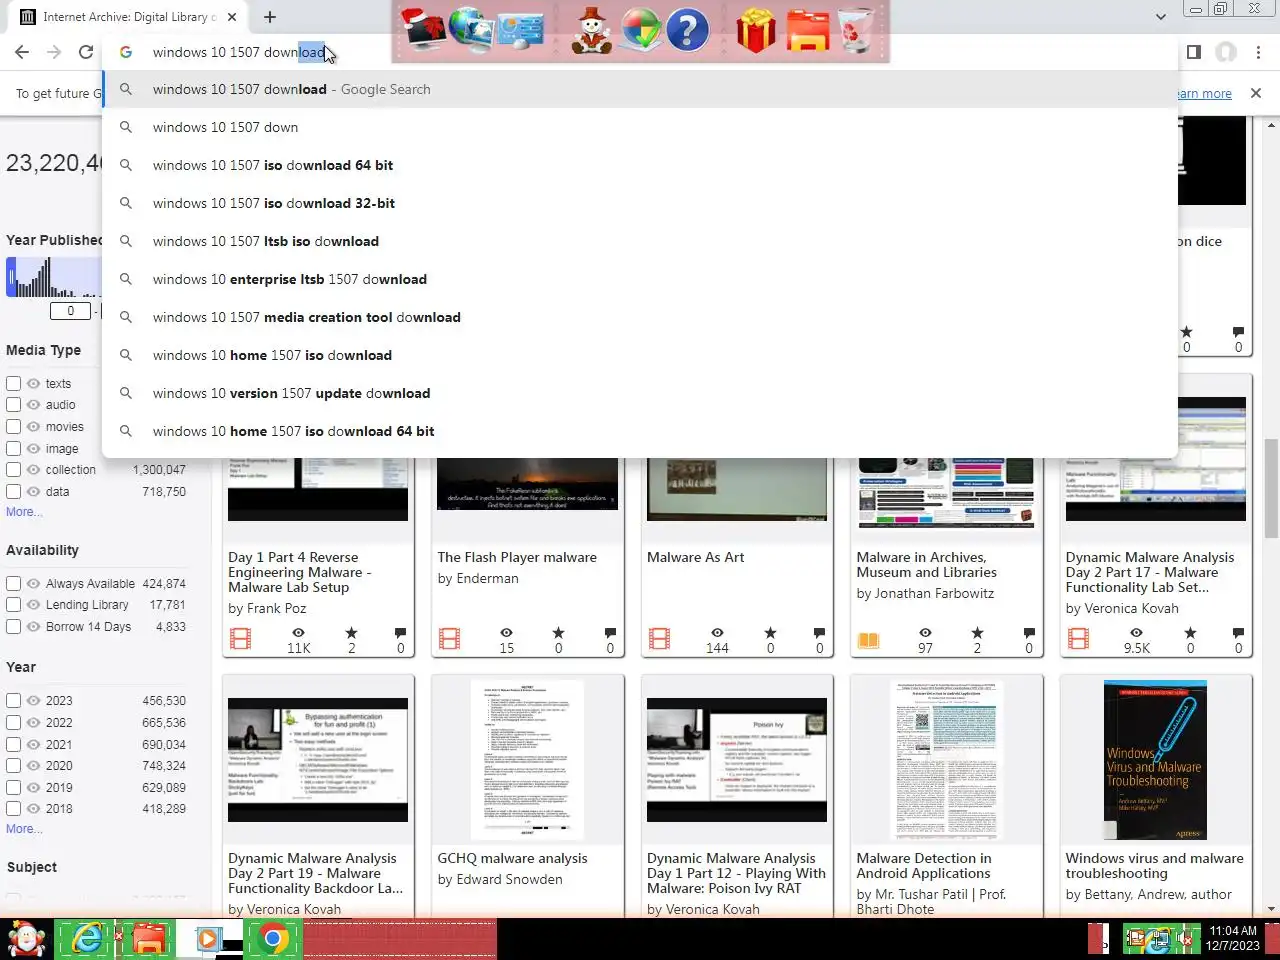Click the year range box showing 0

click(x=70, y=311)
